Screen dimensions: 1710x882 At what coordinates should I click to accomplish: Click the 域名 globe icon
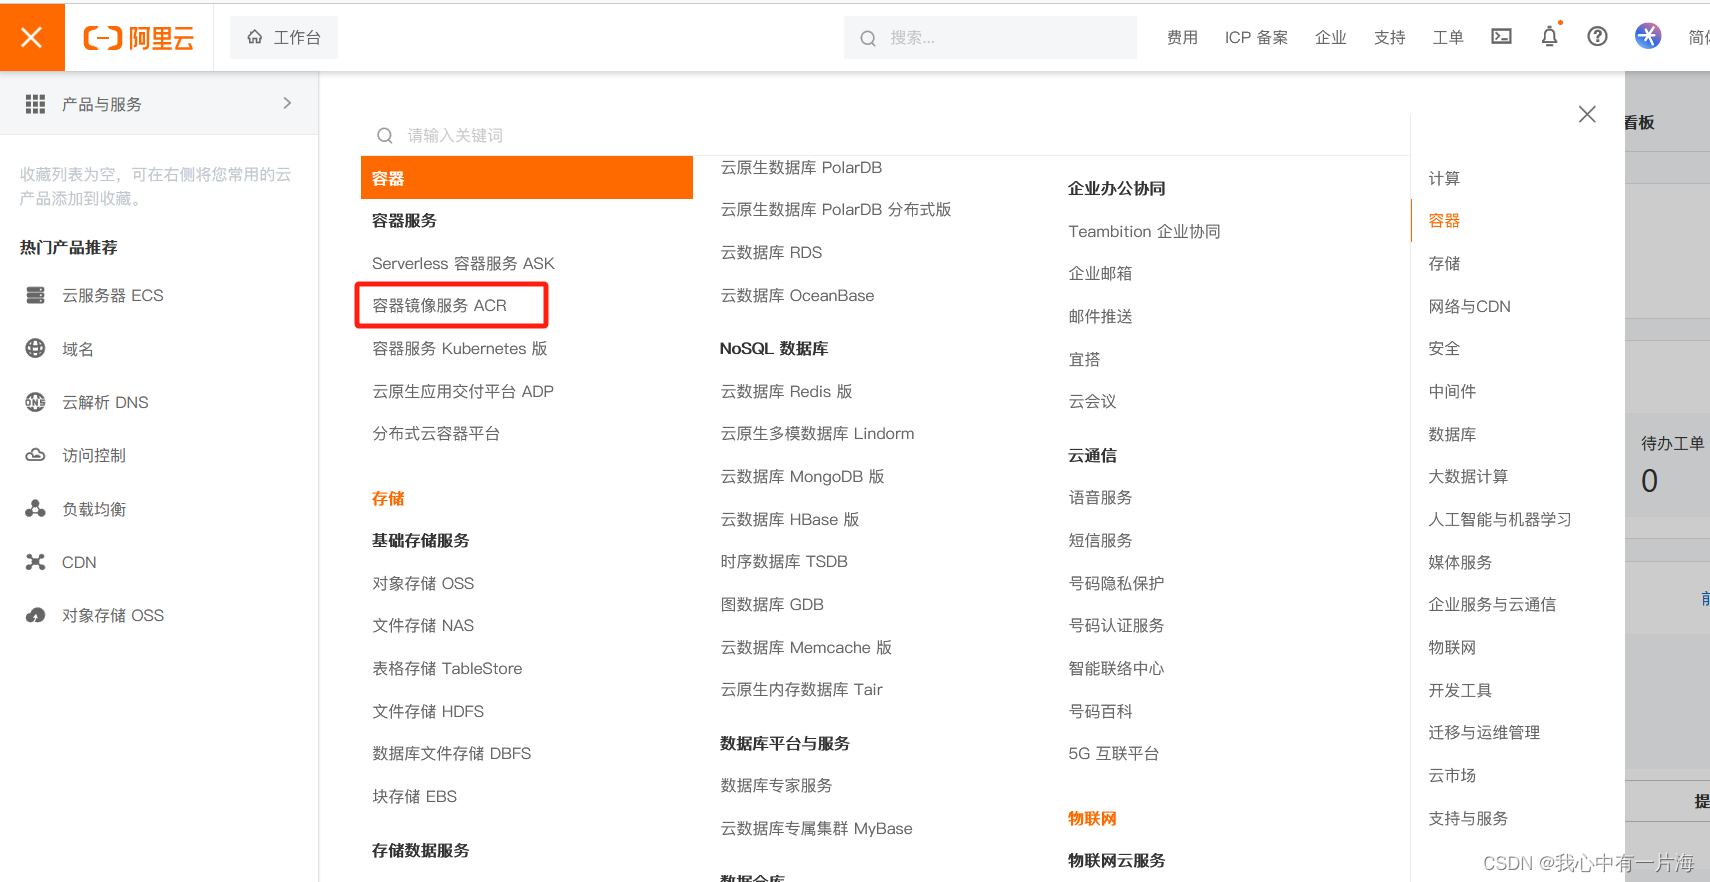(x=36, y=348)
